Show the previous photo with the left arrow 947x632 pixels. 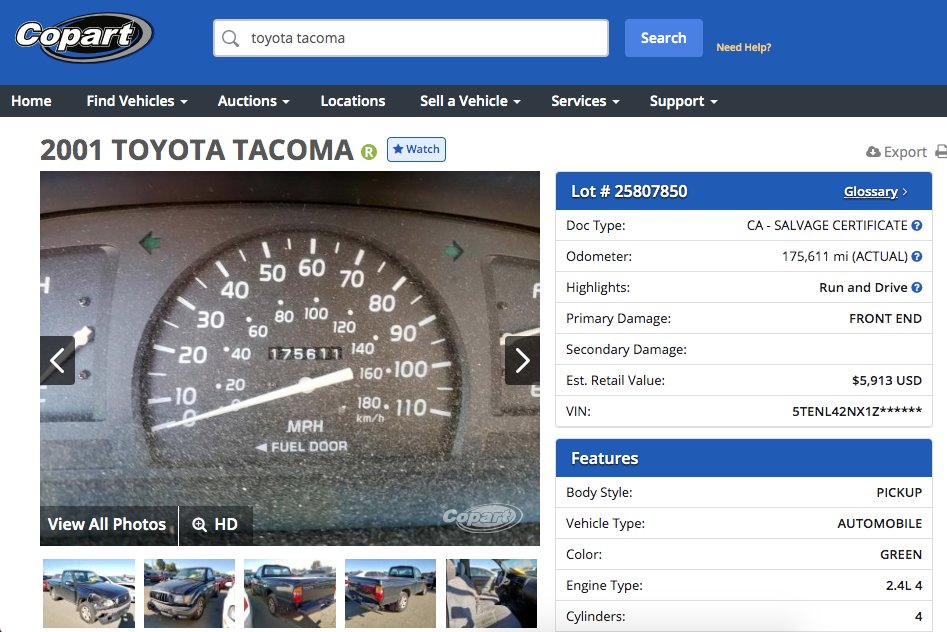[57, 361]
